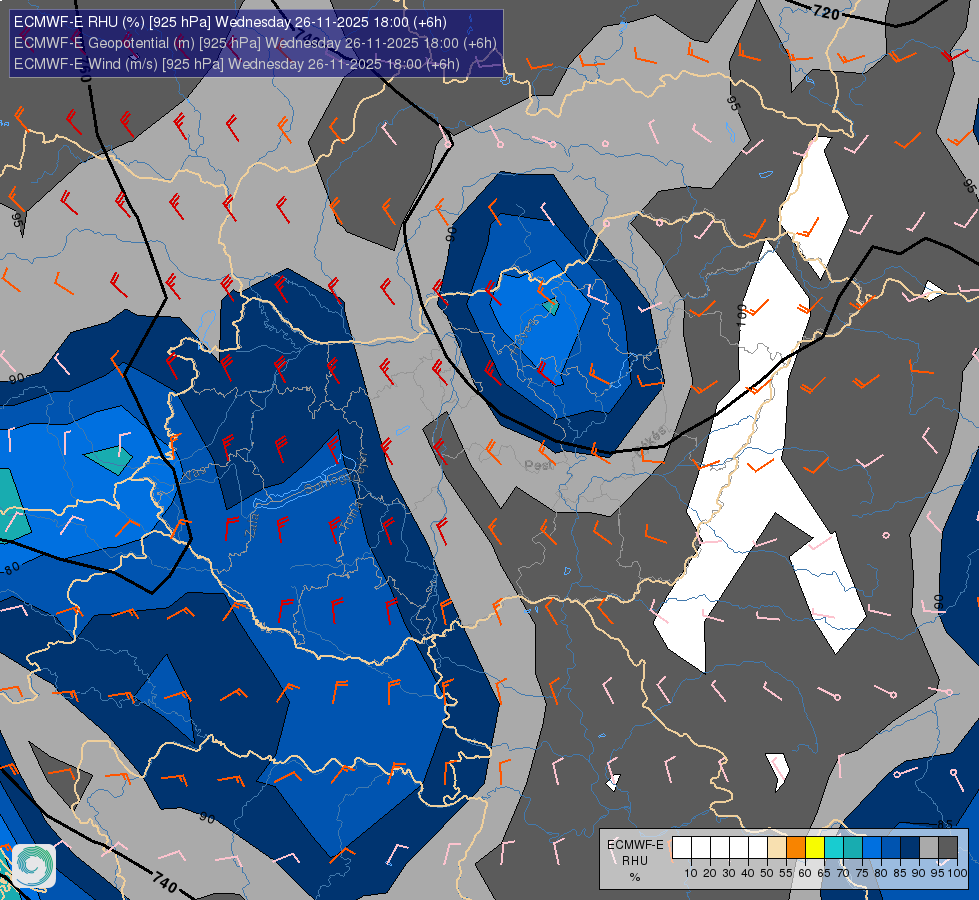Pick the yellow 60–65% legend swatch
This screenshot has height=900, width=979.
(x=815, y=848)
